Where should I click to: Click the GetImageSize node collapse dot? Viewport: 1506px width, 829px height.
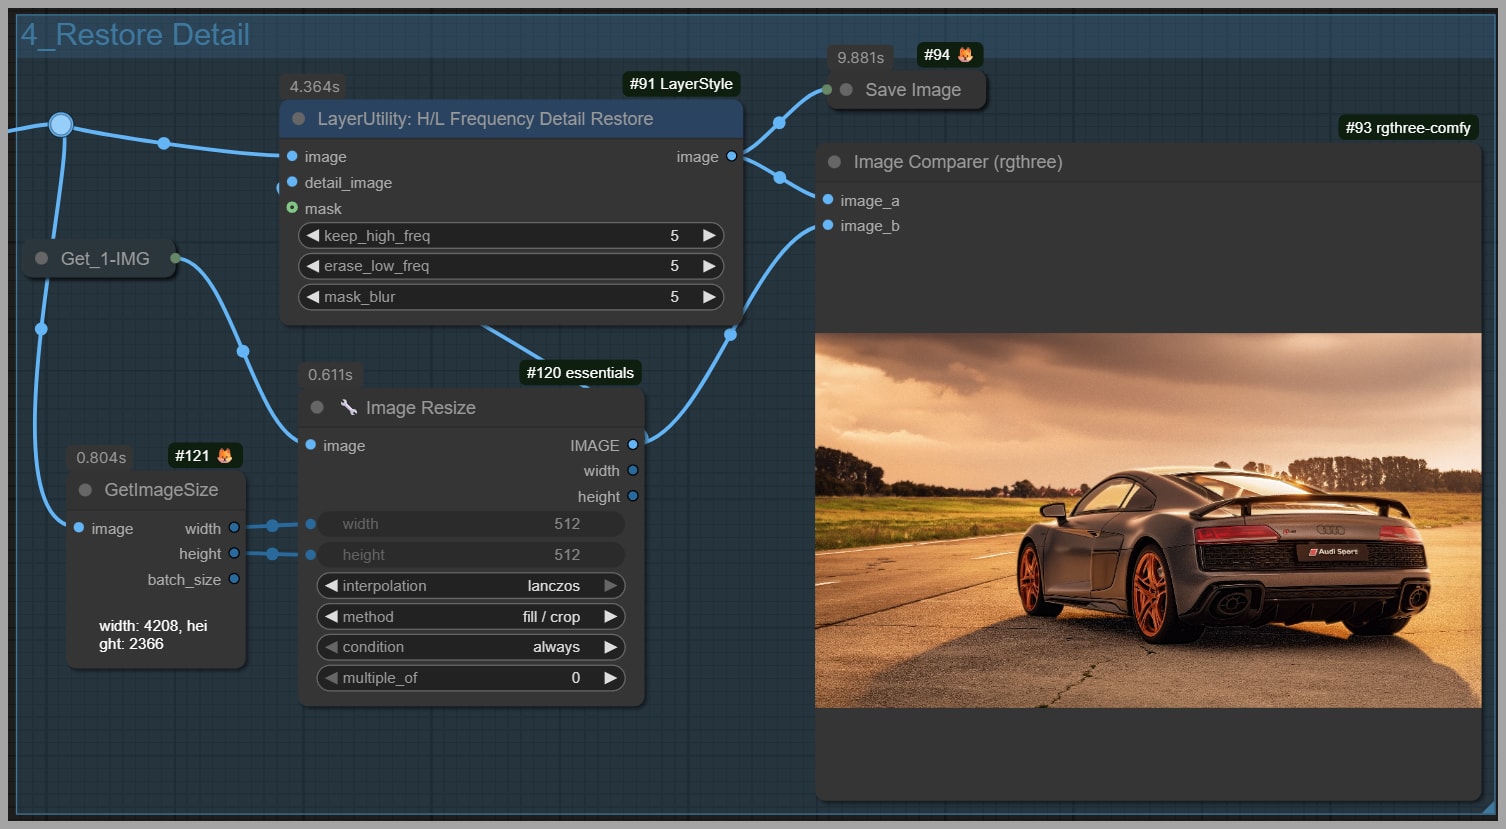(x=85, y=490)
